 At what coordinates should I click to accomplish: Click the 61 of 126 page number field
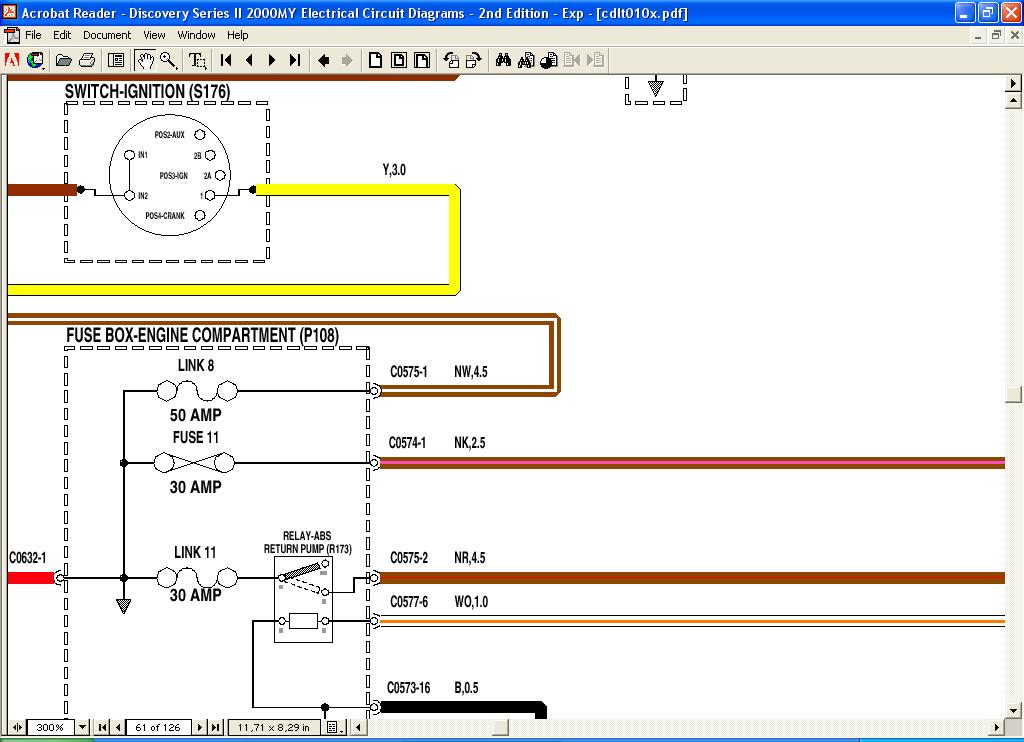tap(159, 727)
